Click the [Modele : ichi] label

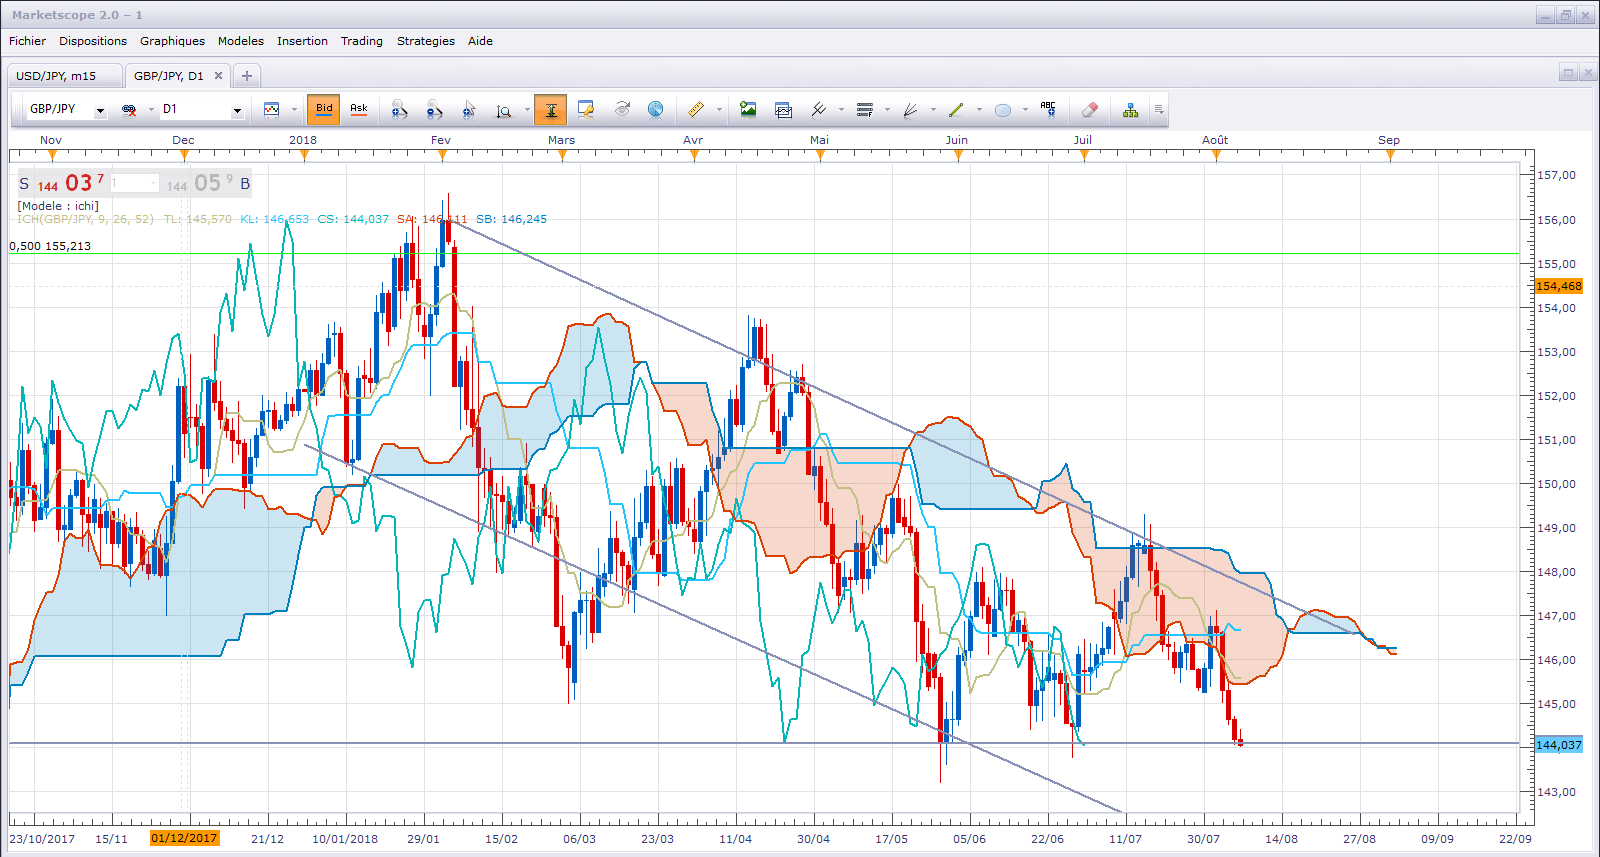[x=58, y=206]
